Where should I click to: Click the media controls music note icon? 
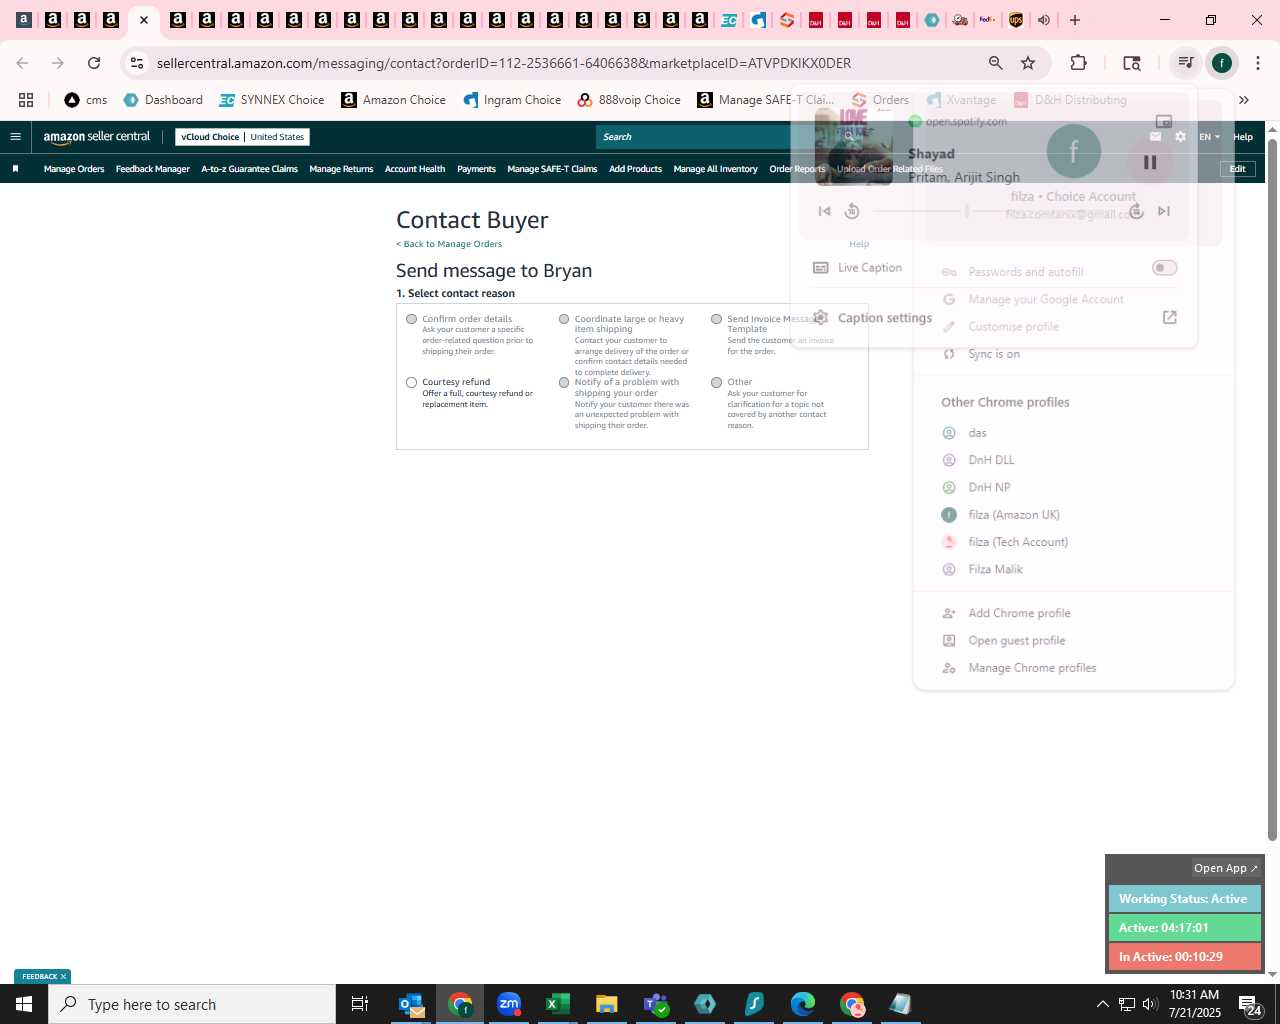tap(1185, 63)
